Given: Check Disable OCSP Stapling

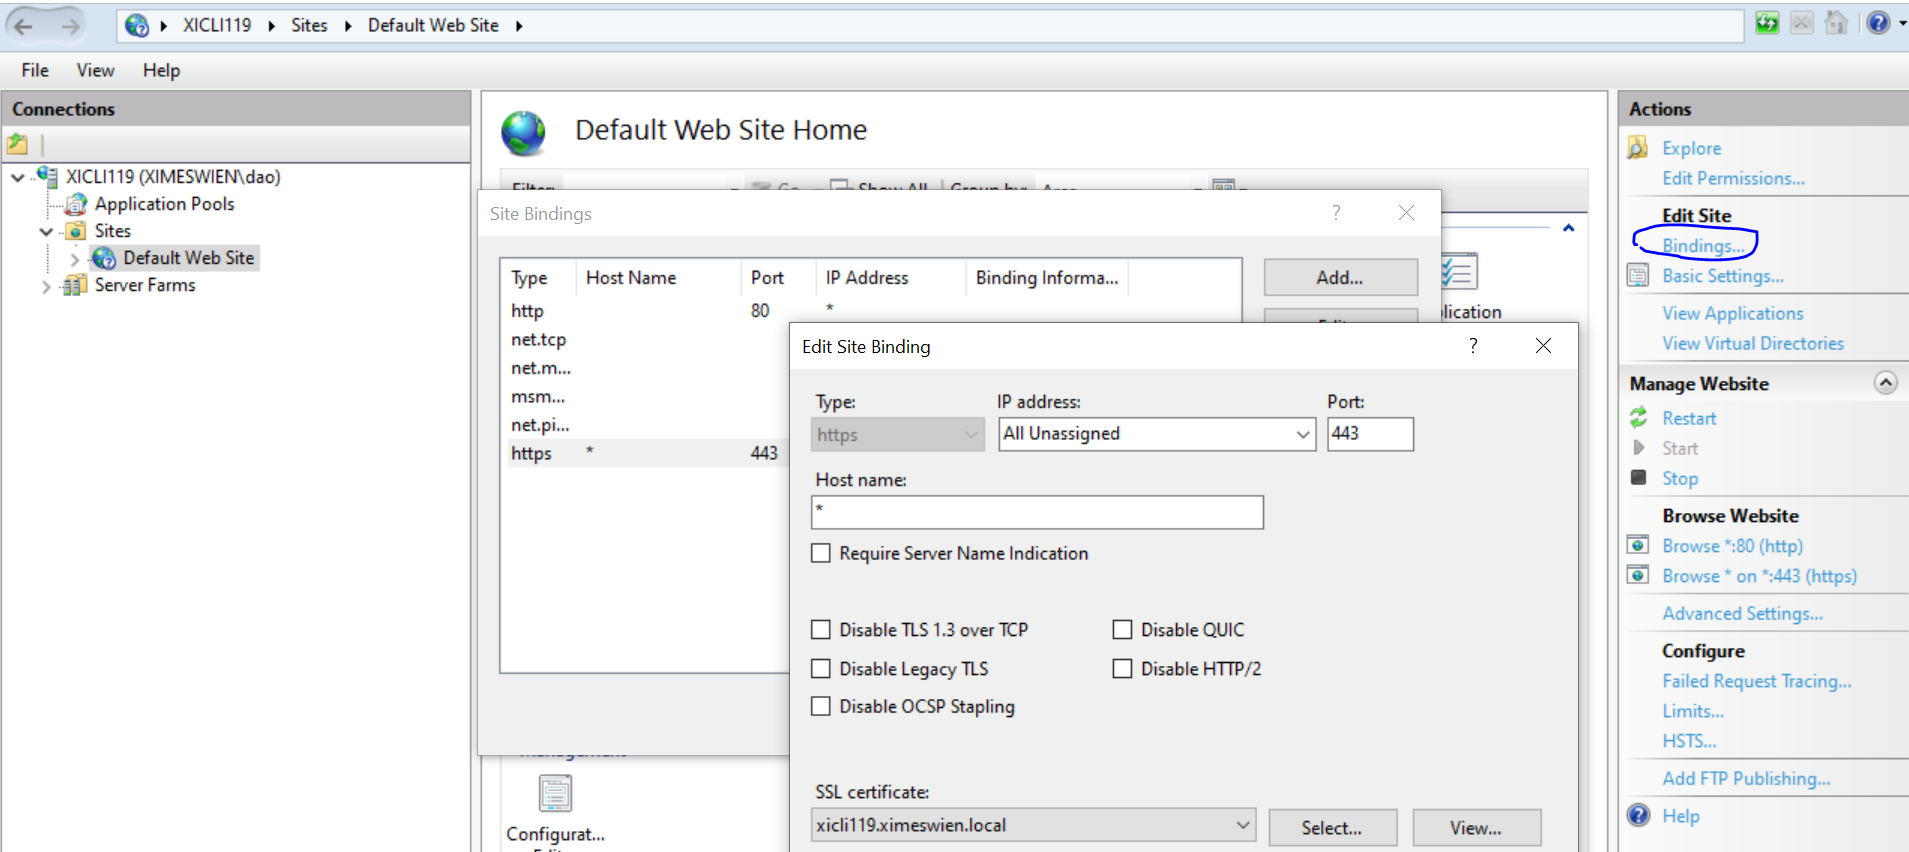Looking at the screenshot, I should [821, 706].
